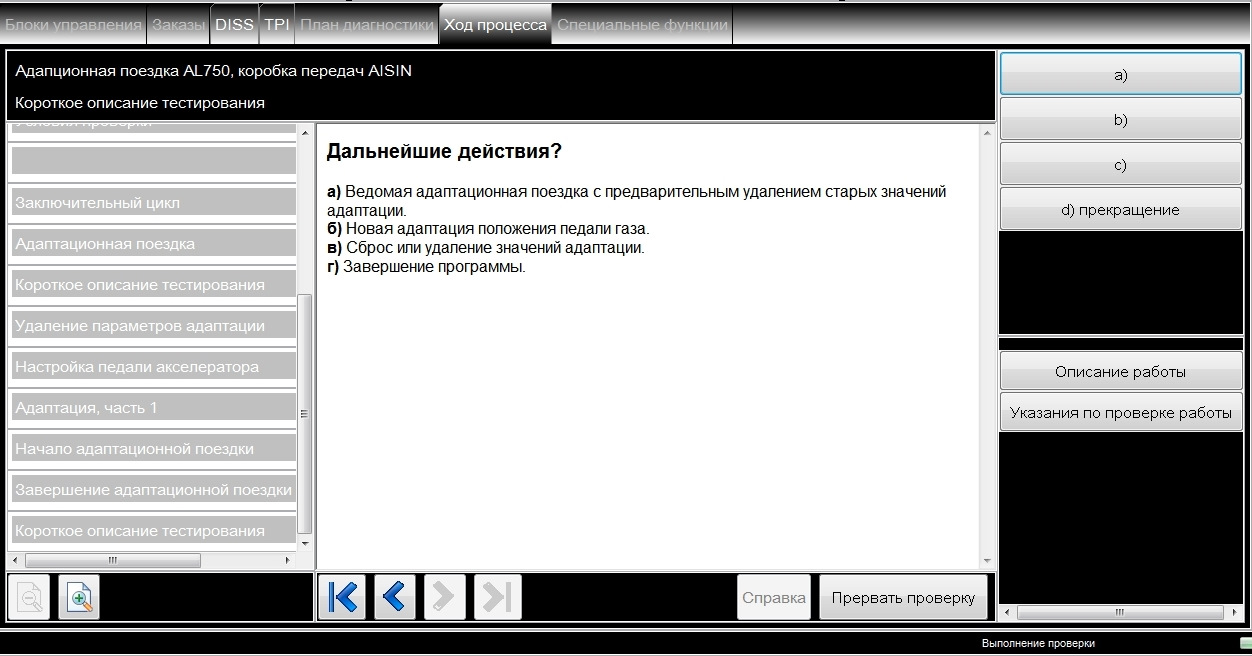The height and width of the screenshot is (656, 1252).
Task: Switch to План диагностики tab
Action: click(367, 25)
